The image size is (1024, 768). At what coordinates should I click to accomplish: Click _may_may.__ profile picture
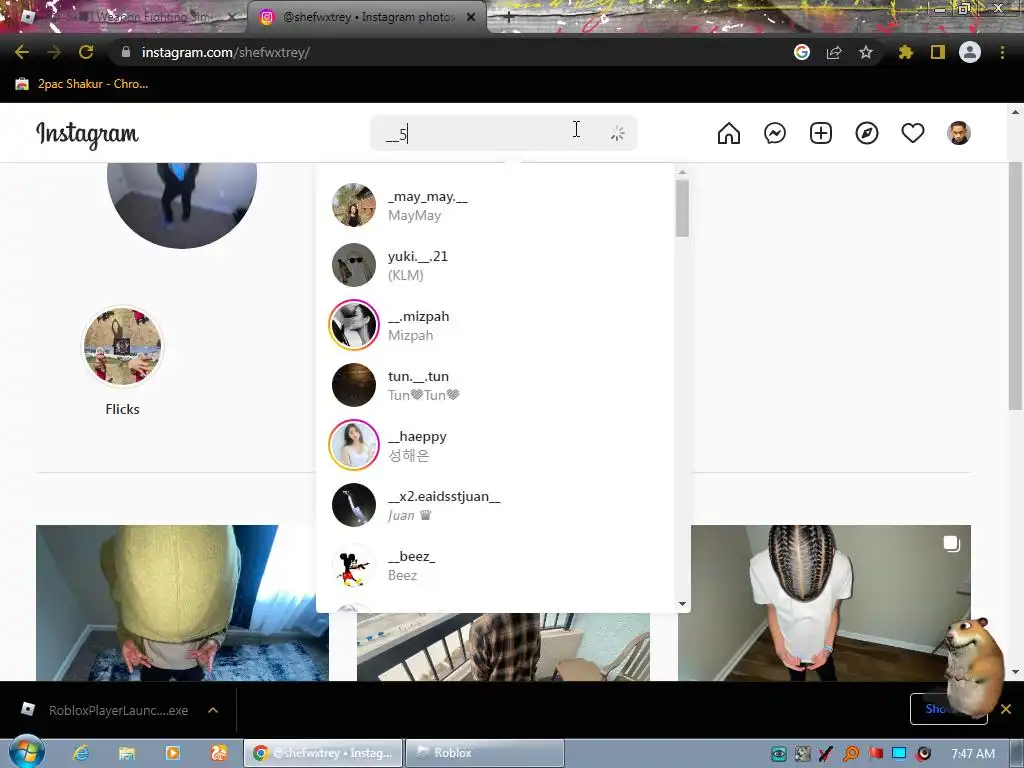pos(353,205)
